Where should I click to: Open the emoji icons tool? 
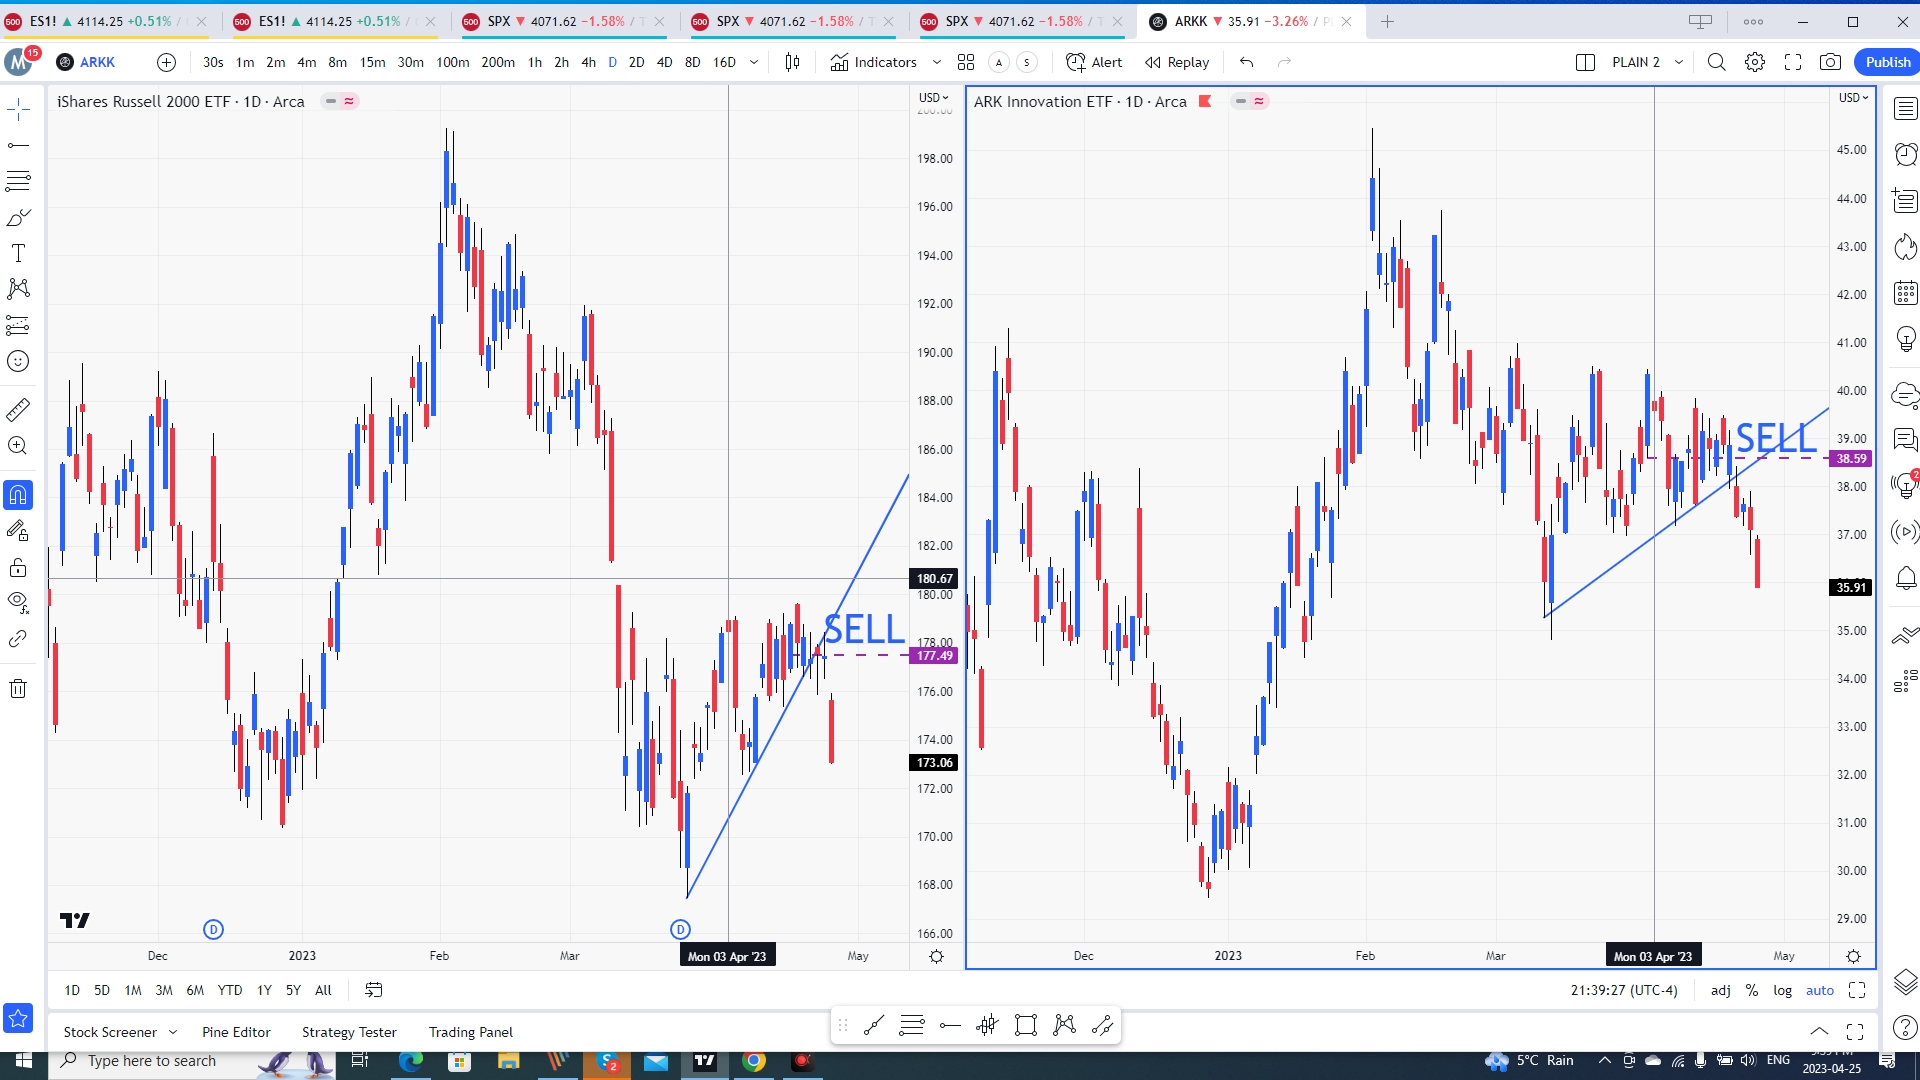18,361
